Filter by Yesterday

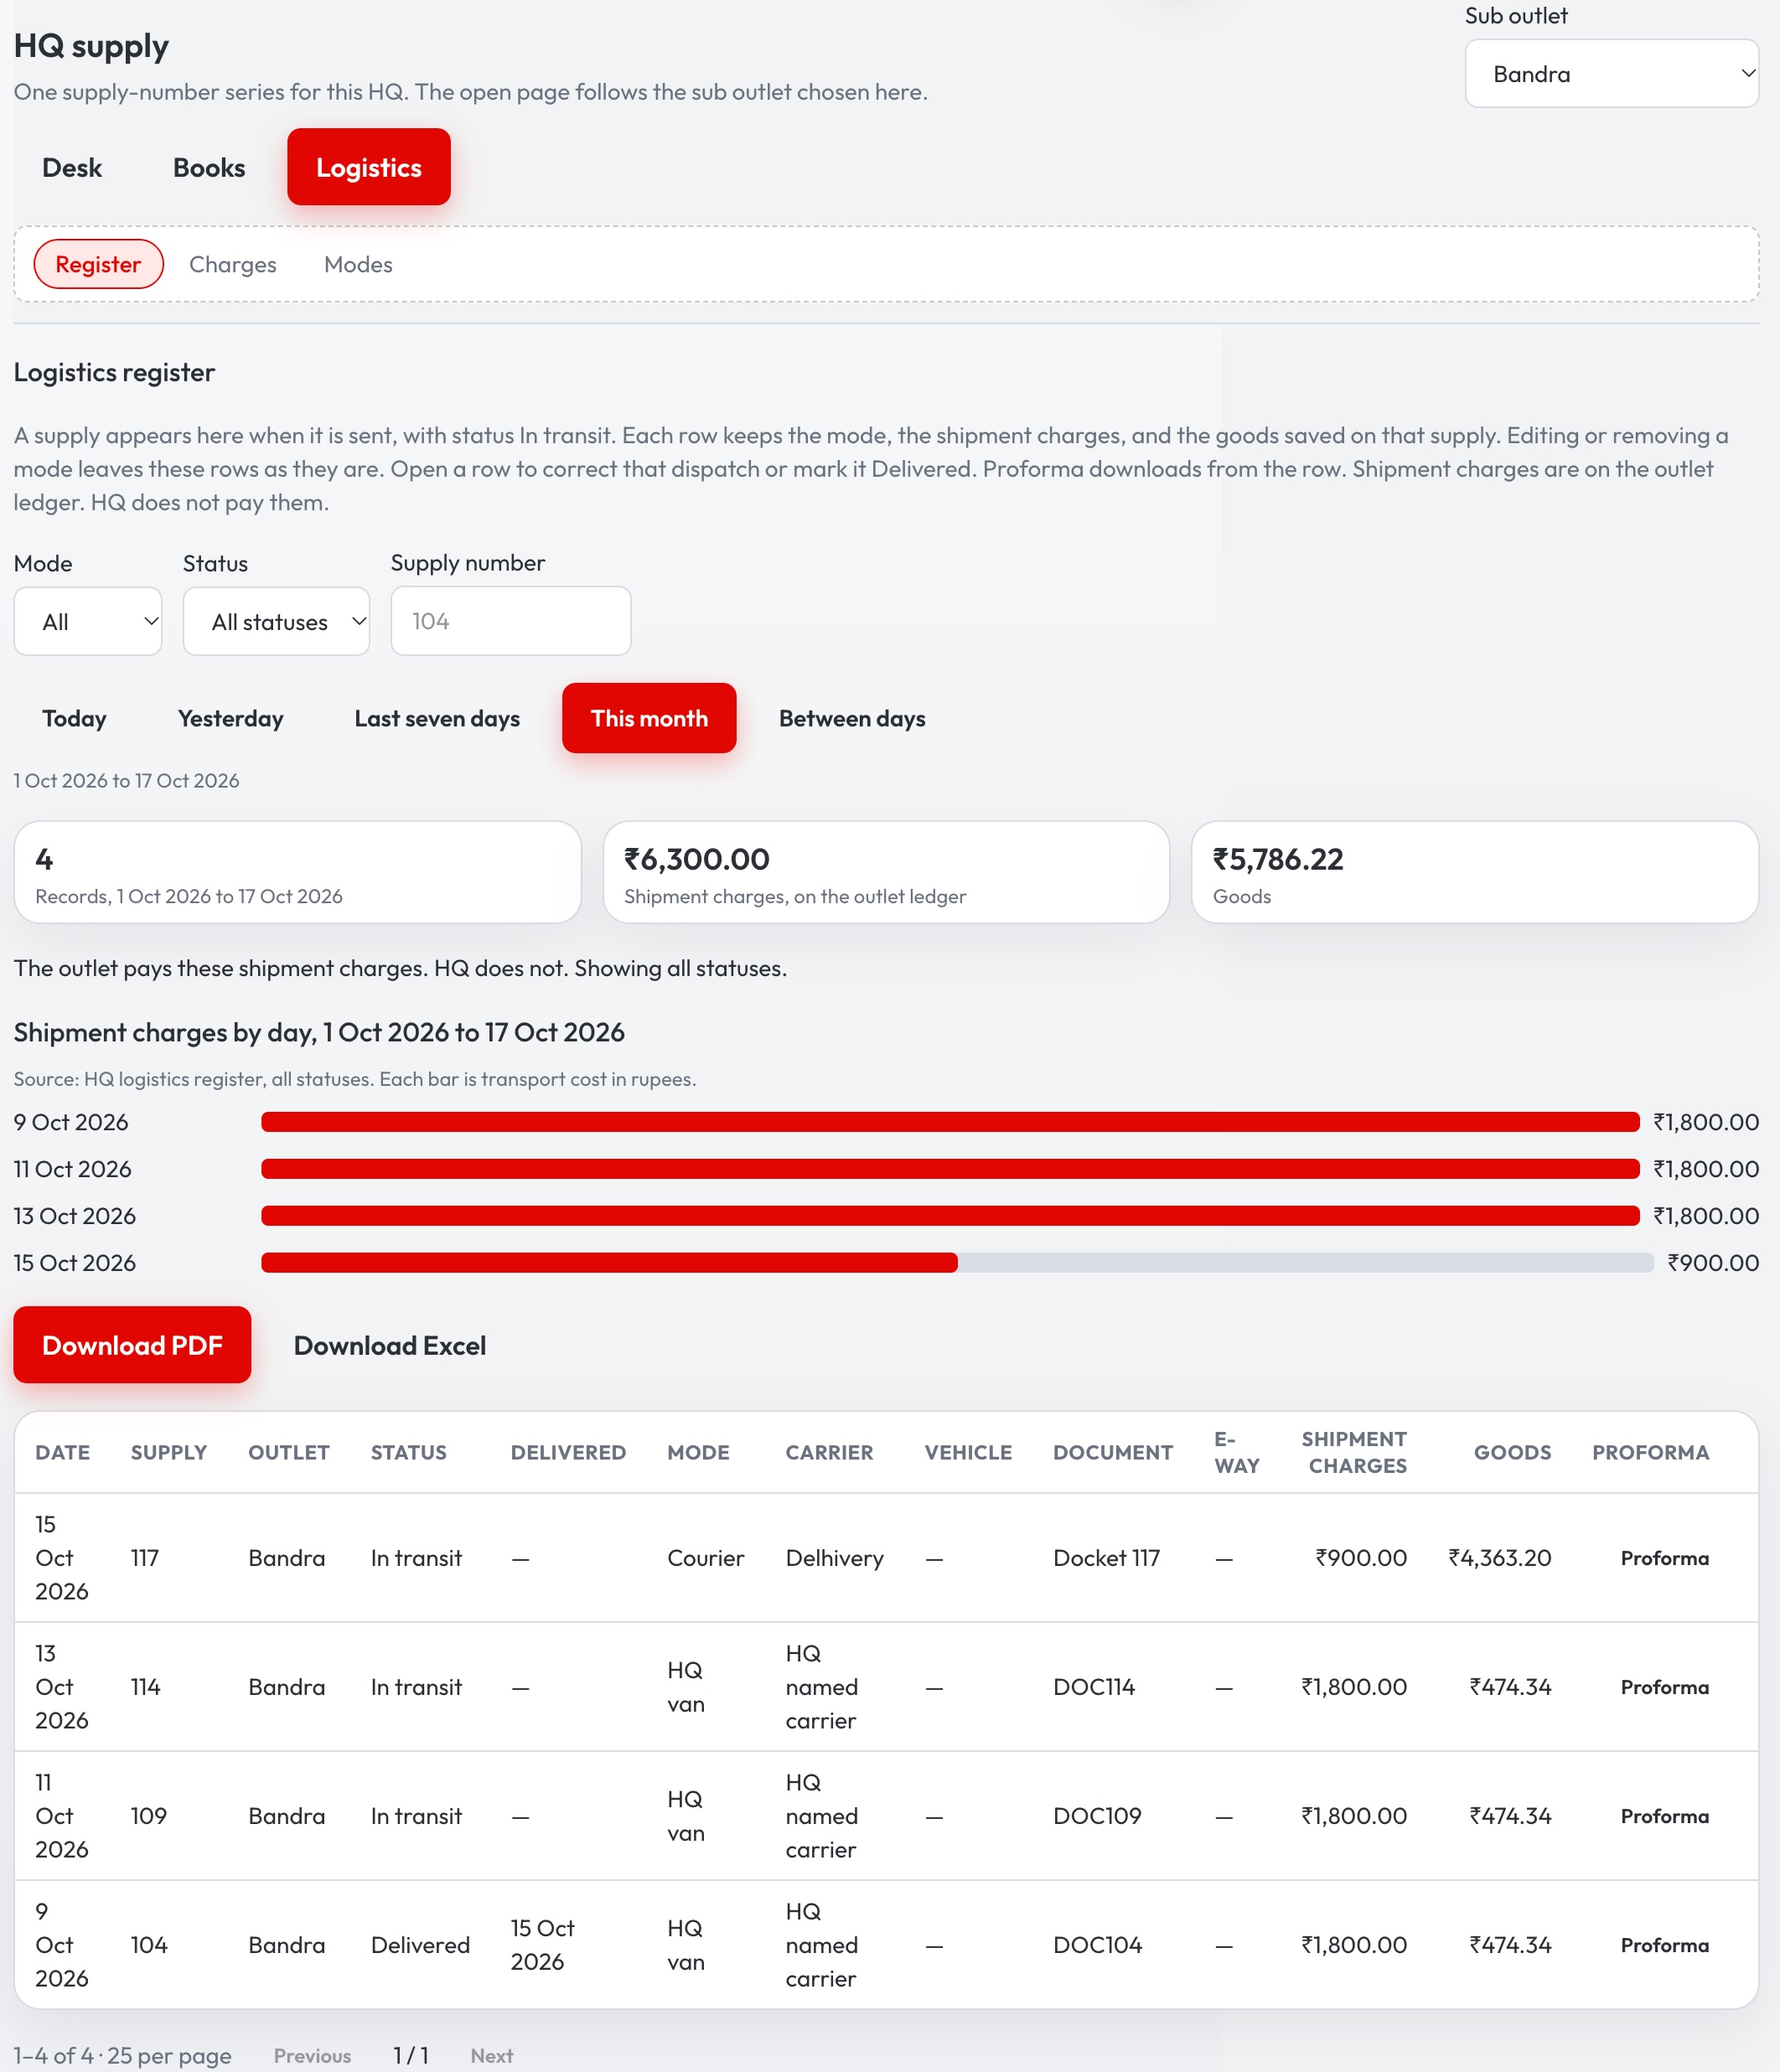click(x=231, y=718)
